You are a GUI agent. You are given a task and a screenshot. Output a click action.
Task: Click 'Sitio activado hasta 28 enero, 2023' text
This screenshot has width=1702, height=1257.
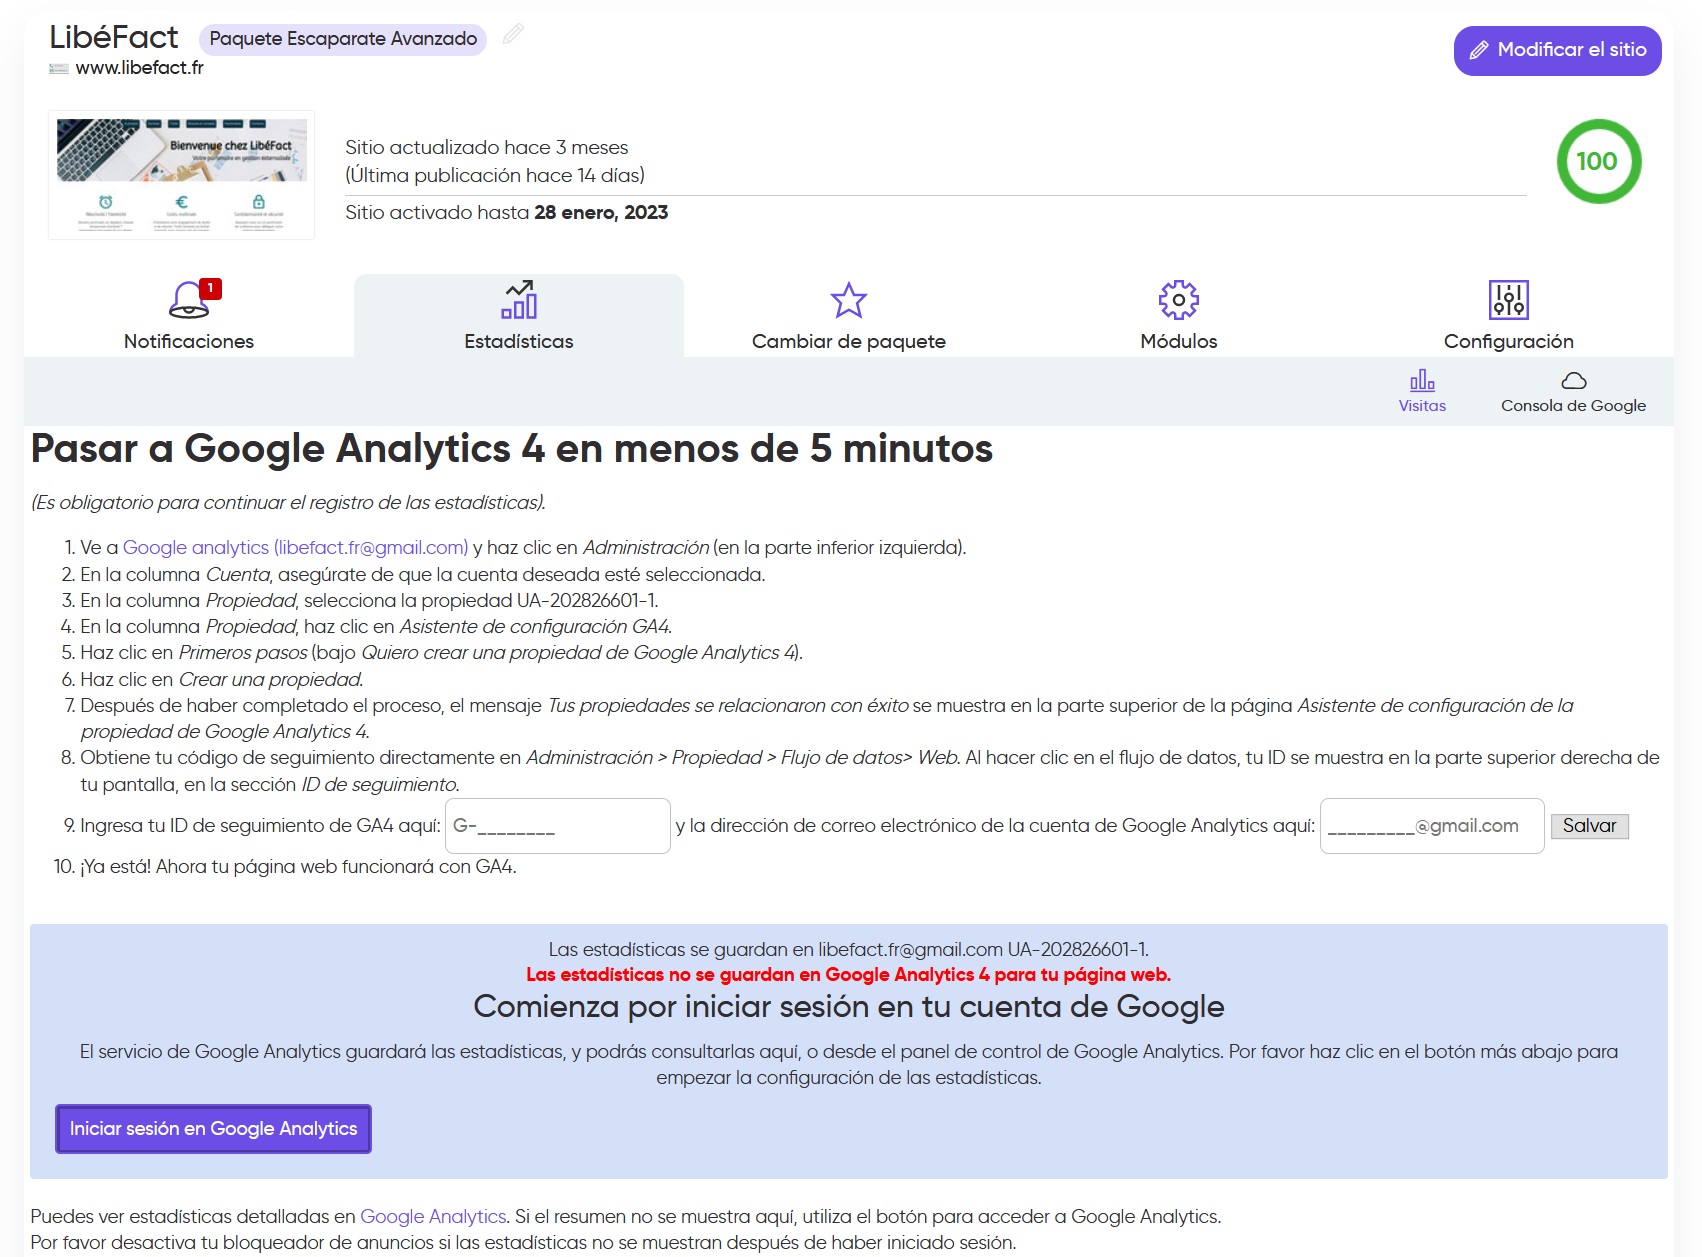[507, 212]
